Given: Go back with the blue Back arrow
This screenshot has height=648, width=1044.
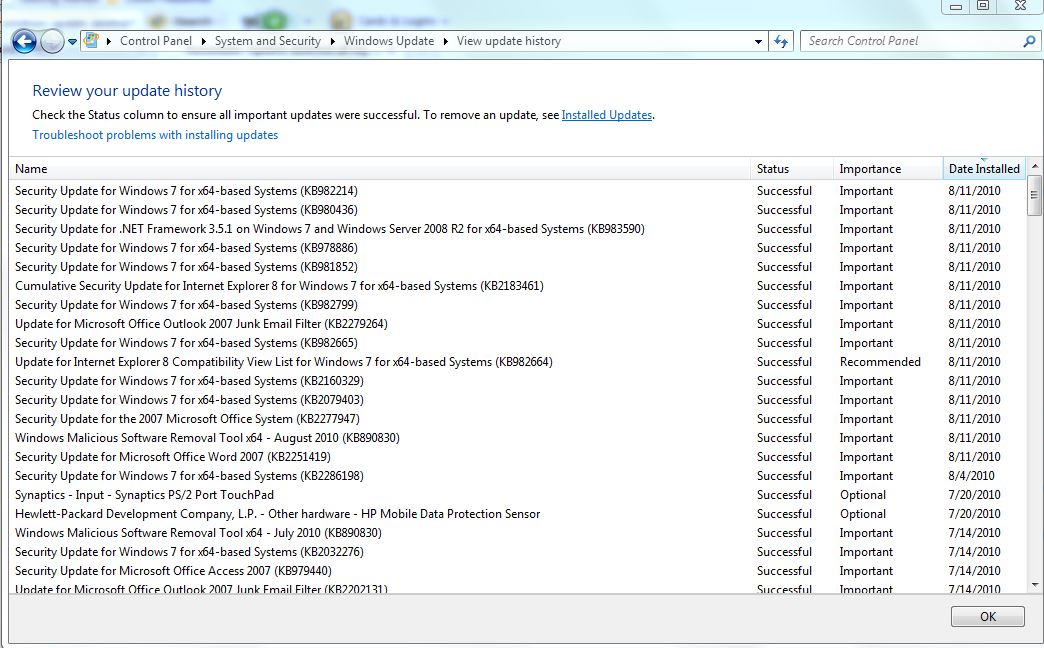Looking at the screenshot, I should tap(24, 41).
